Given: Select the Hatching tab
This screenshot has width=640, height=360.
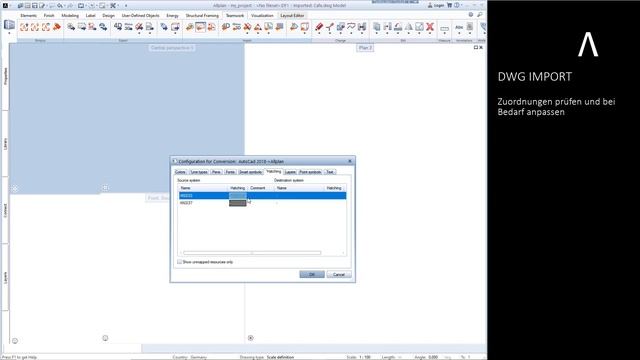Looking at the screenshot, I should click(273, 171).
